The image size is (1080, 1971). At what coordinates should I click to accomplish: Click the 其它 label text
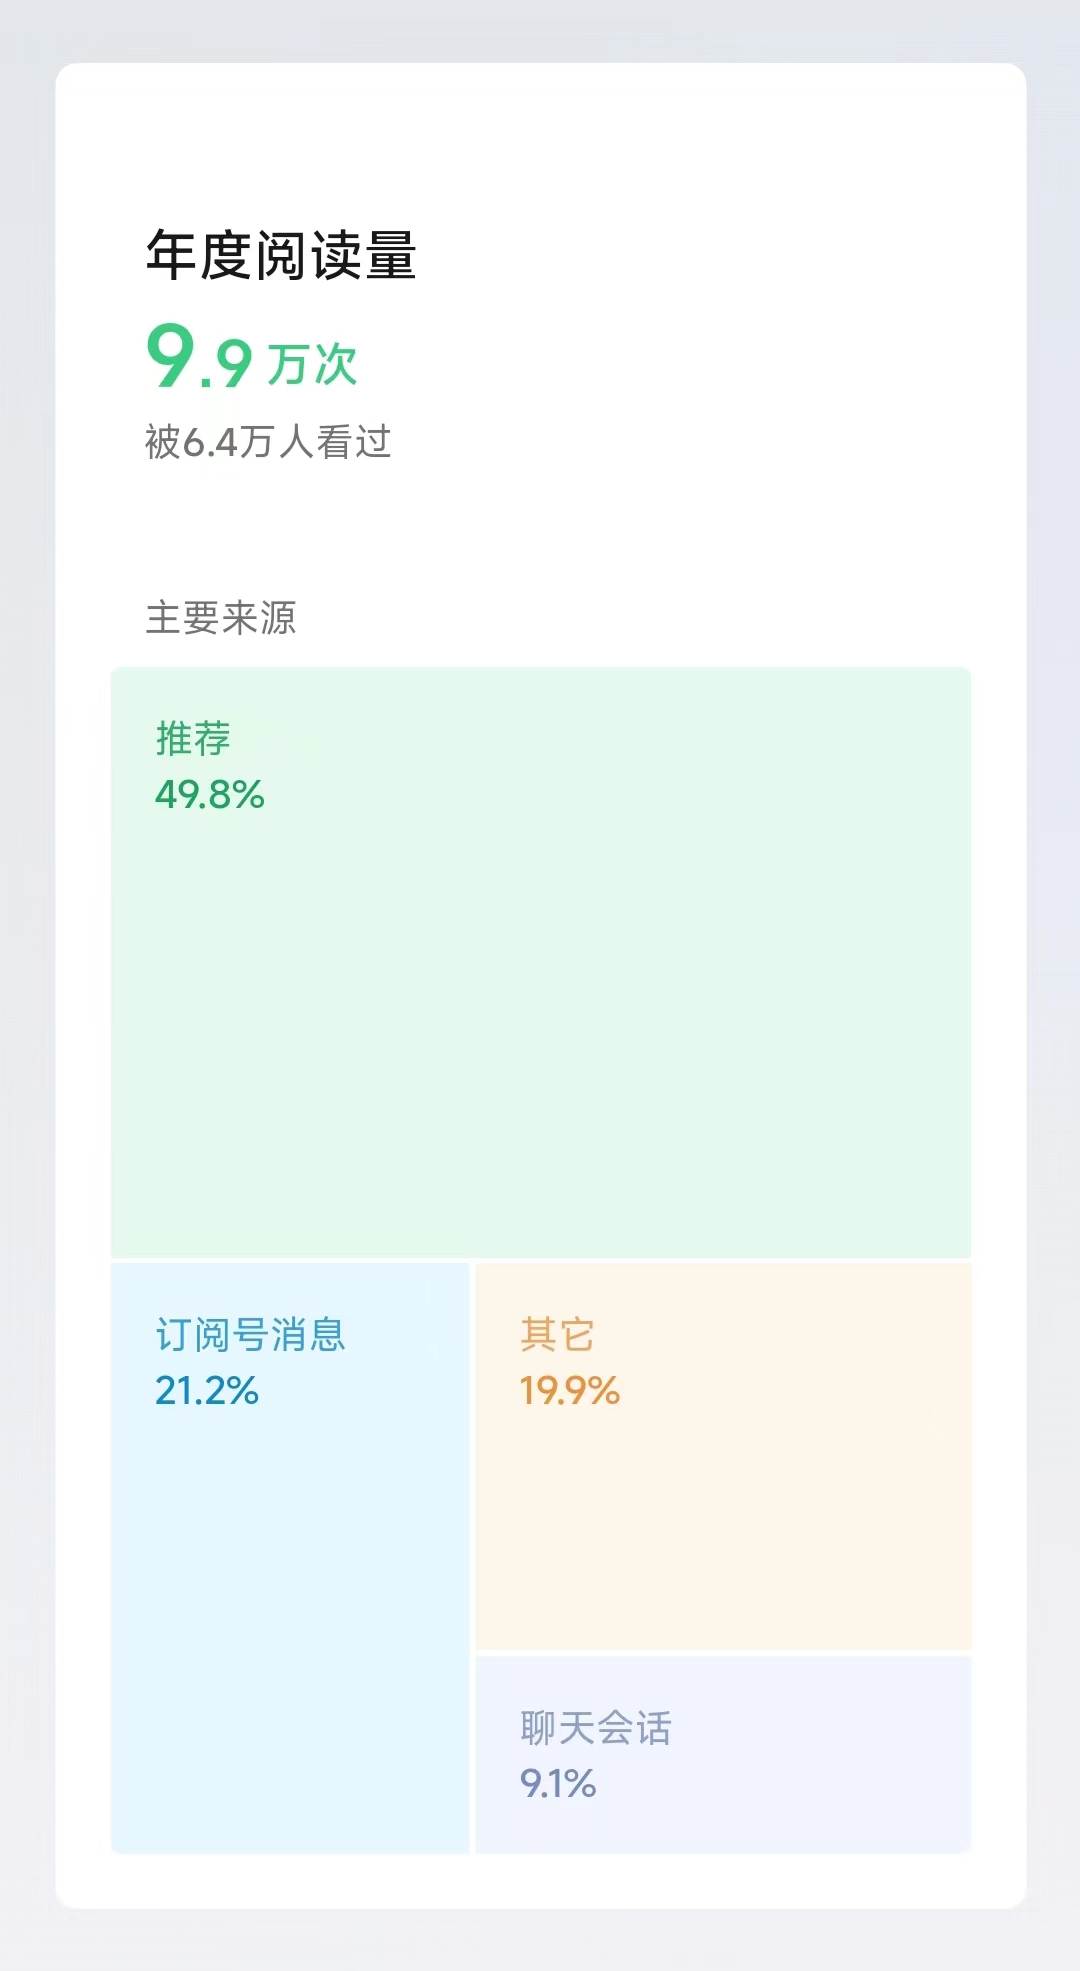[x=557, y=1335]
